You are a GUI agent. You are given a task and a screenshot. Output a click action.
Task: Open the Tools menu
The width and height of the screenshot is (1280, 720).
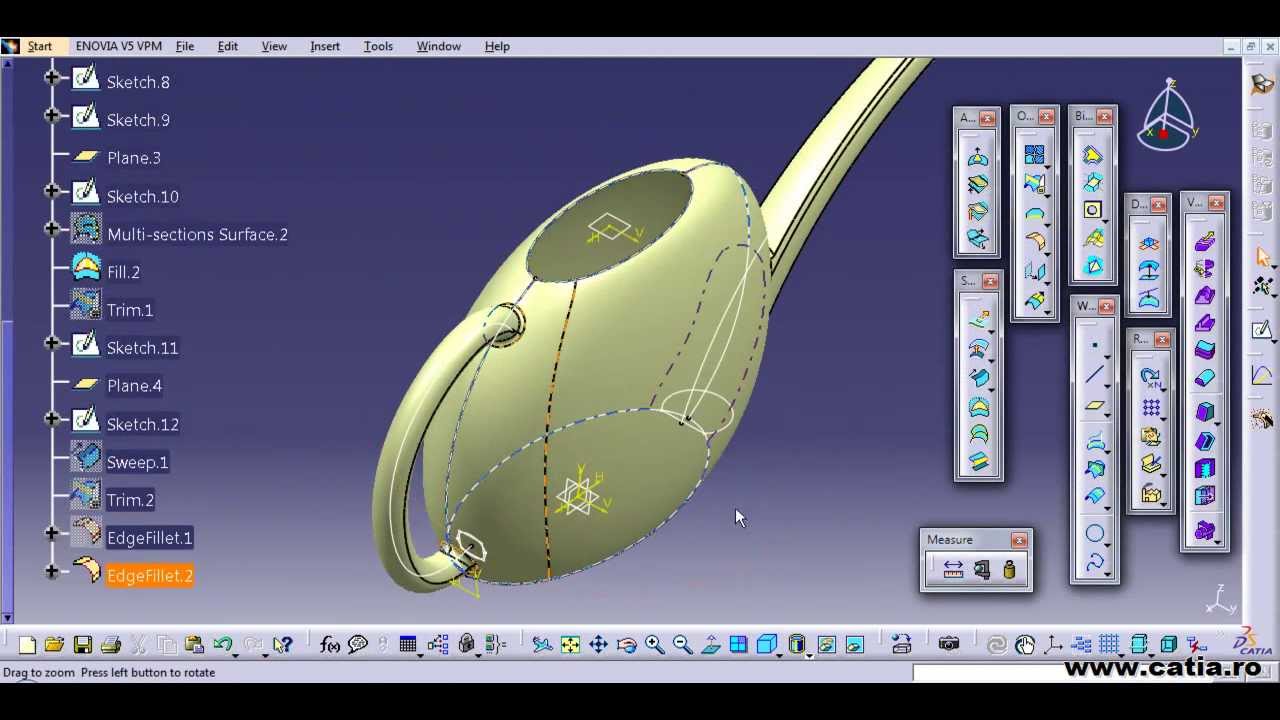click(378, 46)
